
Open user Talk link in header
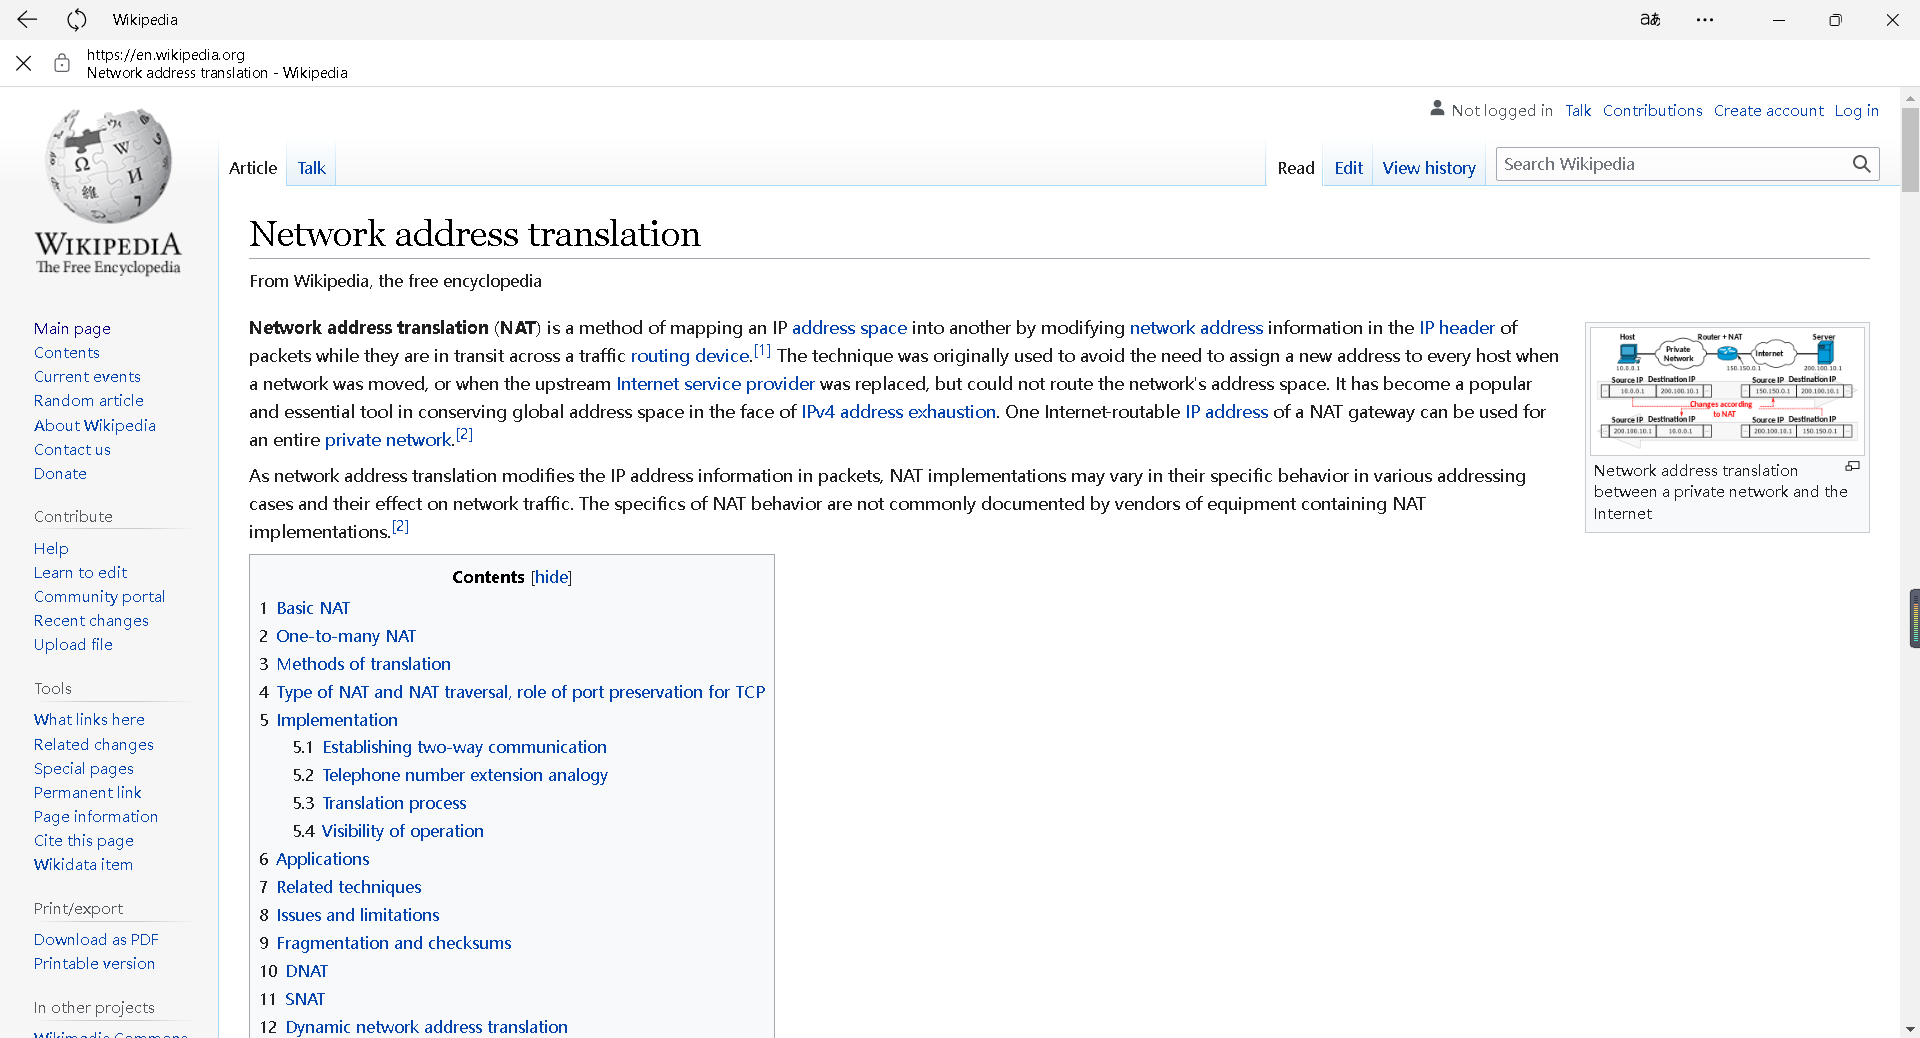[x=1578, y=111]
